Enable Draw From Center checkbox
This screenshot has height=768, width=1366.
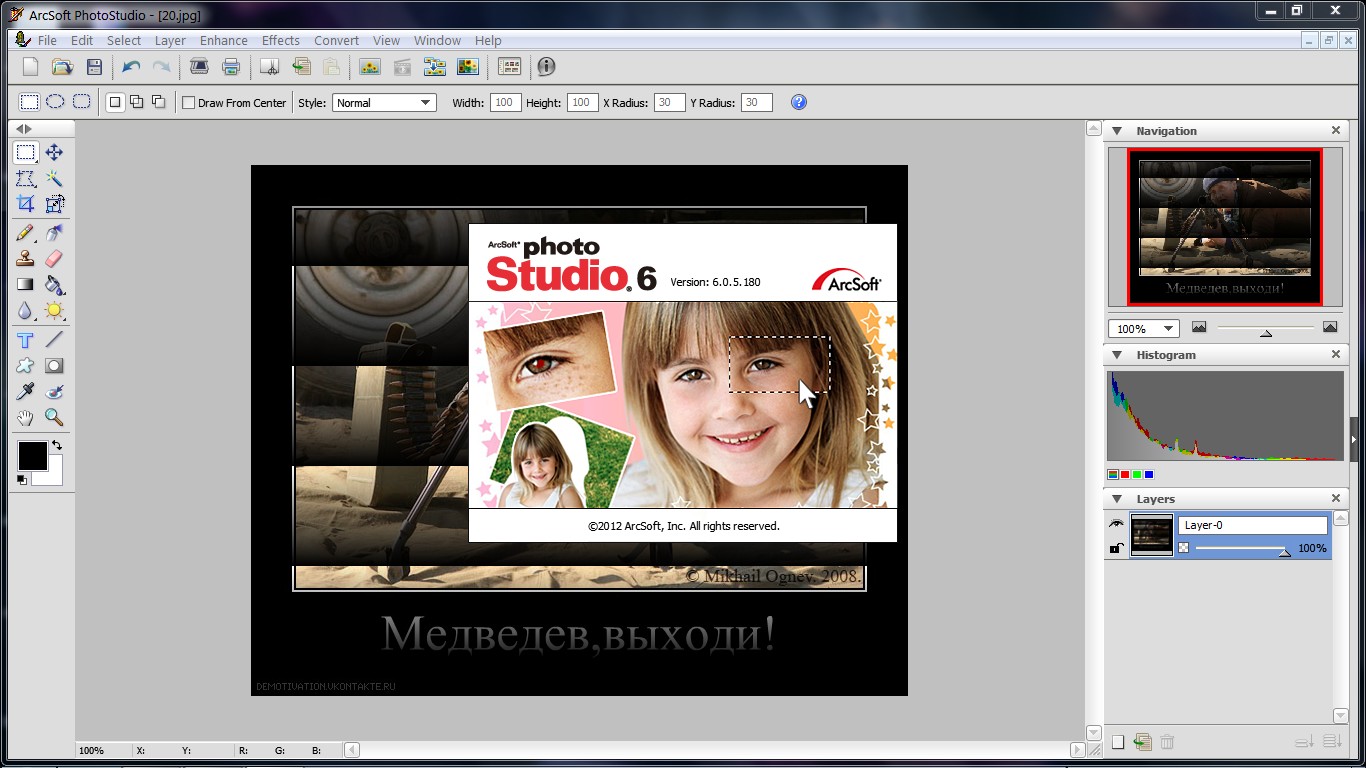(x=188, y=103)
